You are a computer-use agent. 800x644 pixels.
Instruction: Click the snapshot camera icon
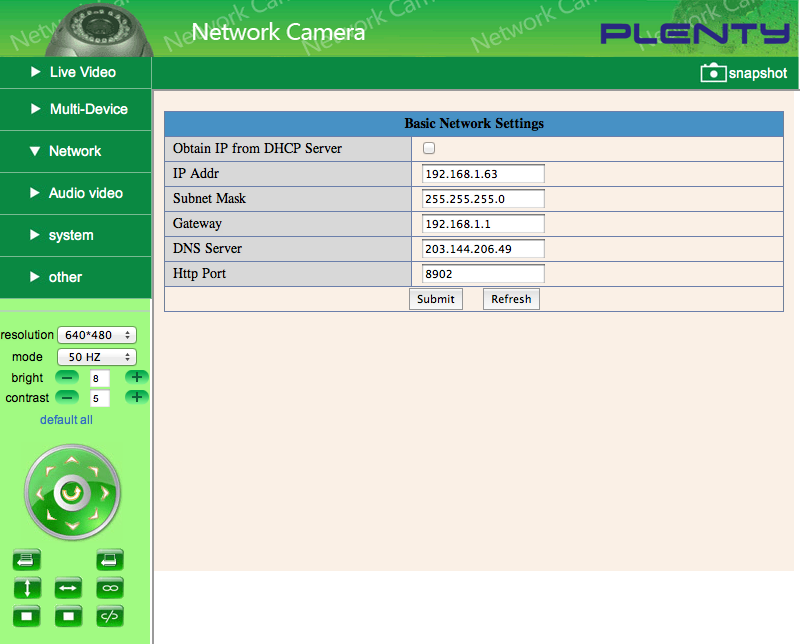pos(713,73)
